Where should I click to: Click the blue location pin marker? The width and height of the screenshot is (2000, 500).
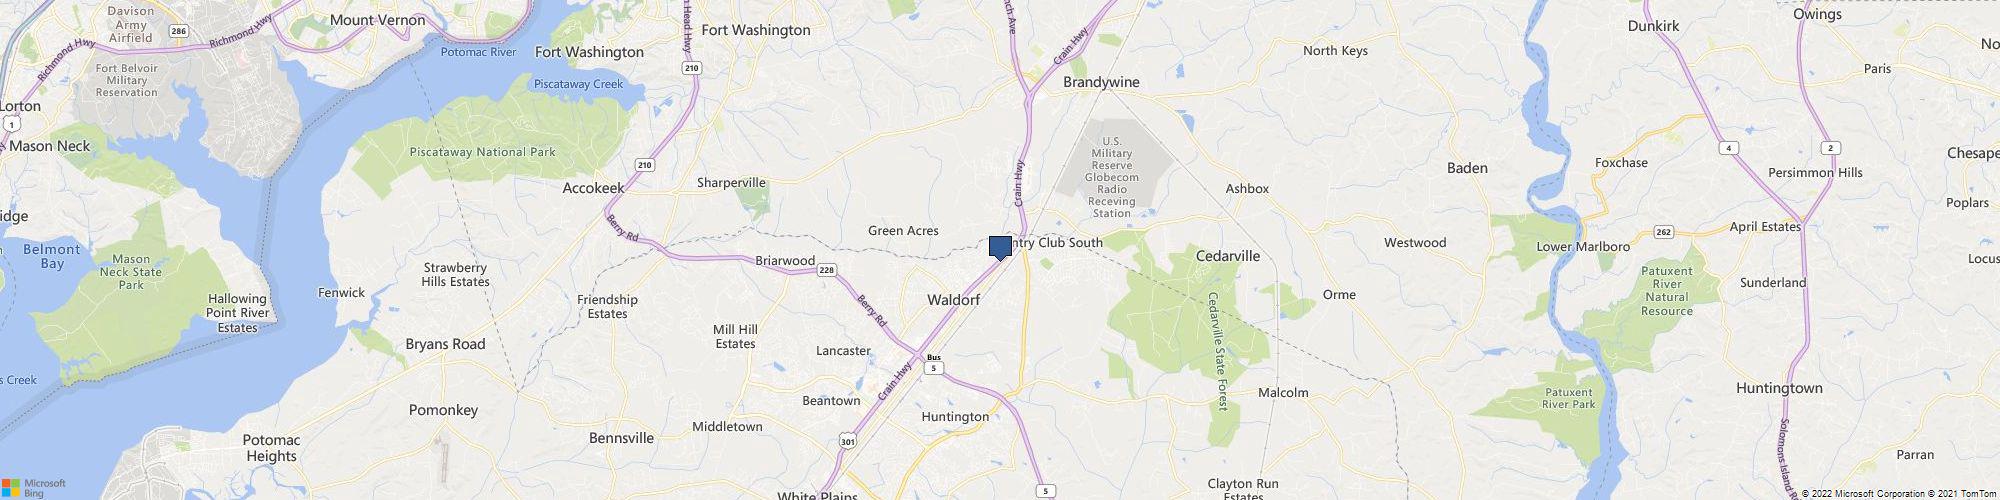[1000, 248]
